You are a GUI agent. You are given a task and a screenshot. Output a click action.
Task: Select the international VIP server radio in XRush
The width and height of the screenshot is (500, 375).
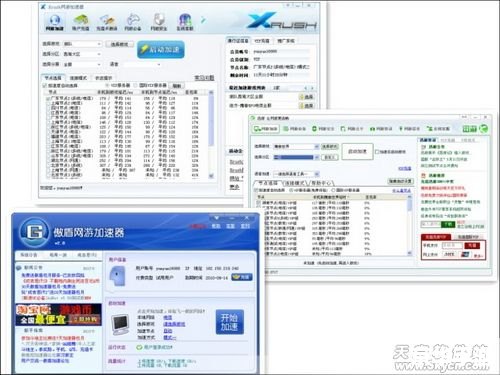pos(135,85)
